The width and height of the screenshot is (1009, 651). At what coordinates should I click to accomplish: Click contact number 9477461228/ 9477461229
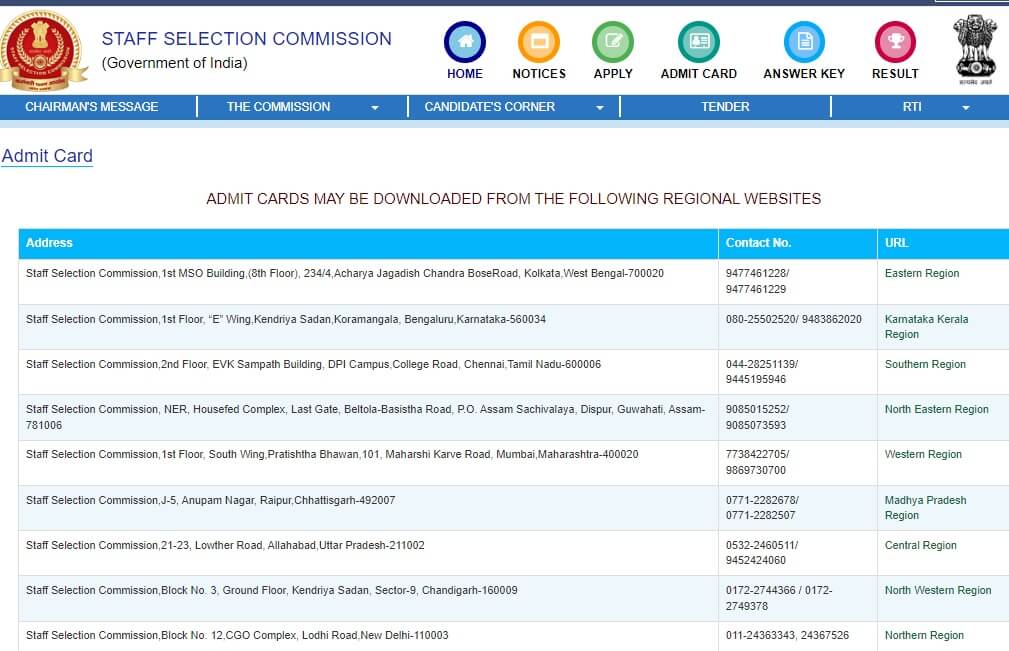757,281
